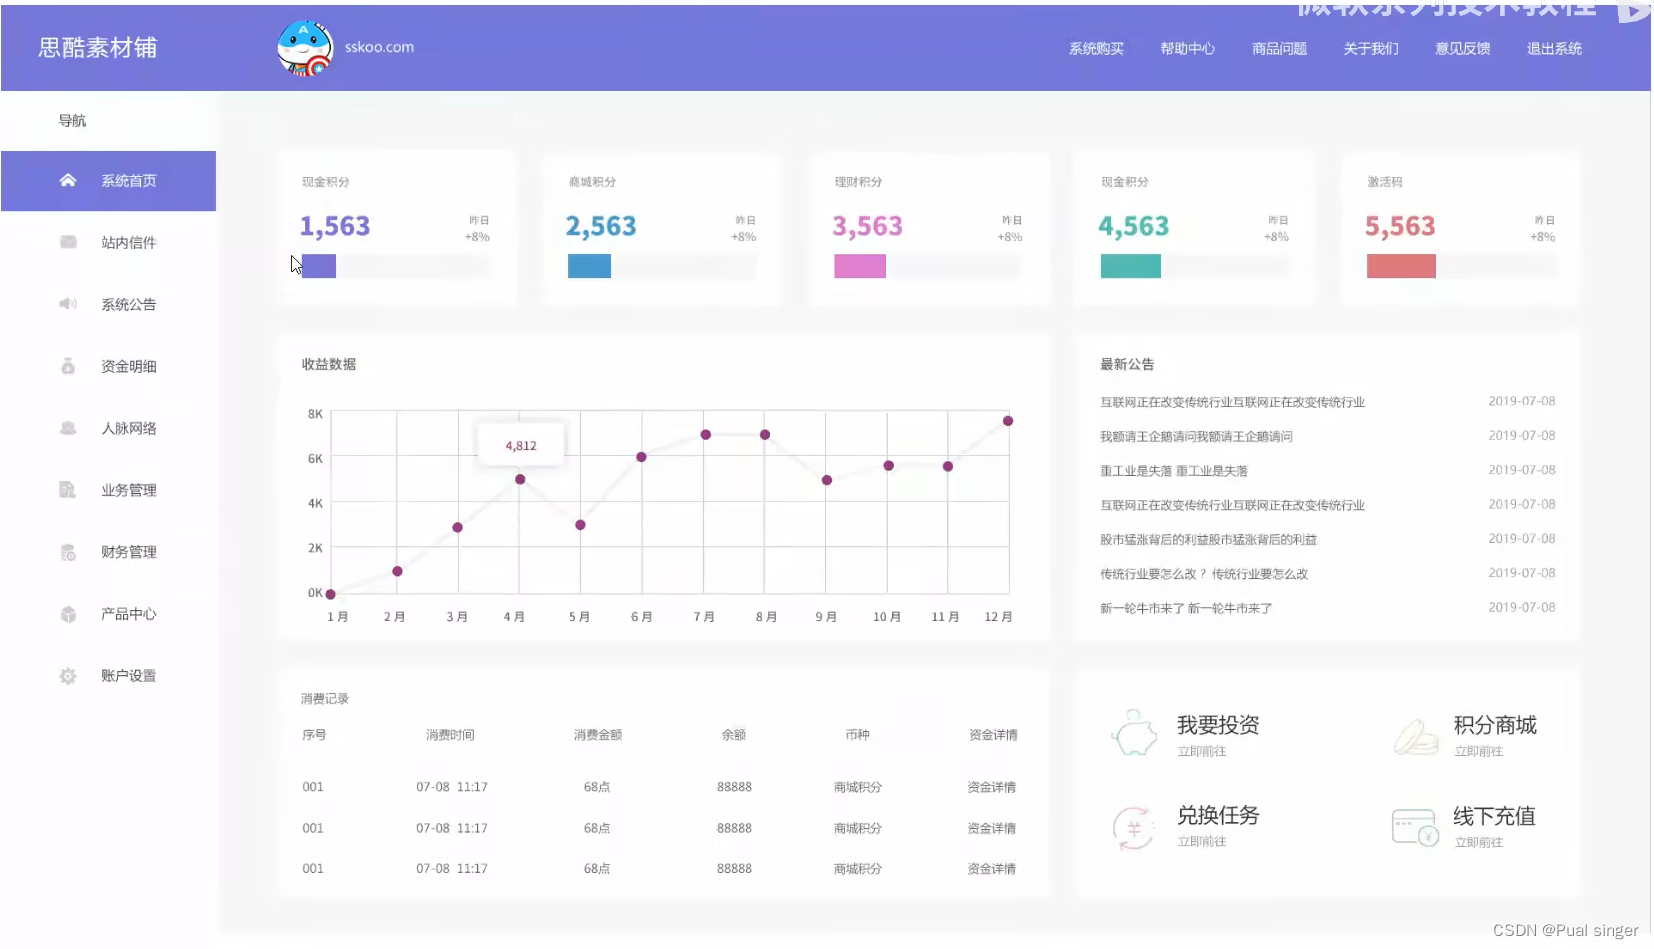Click the 积分商城 heading

coord(1495,725)
